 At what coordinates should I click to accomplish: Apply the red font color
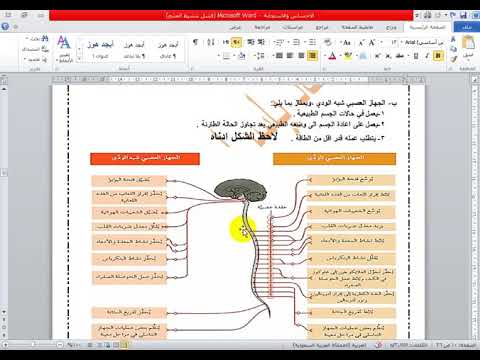tap(332, 56)
